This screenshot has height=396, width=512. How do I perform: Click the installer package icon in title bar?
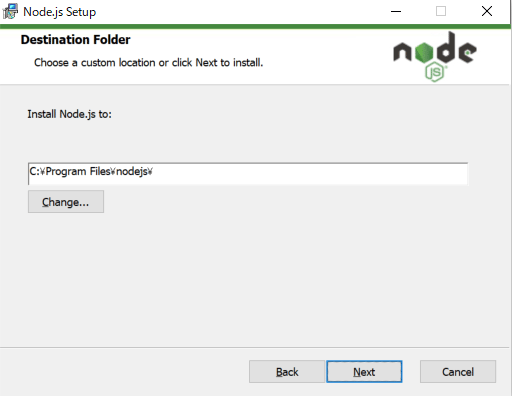(10, 11)
